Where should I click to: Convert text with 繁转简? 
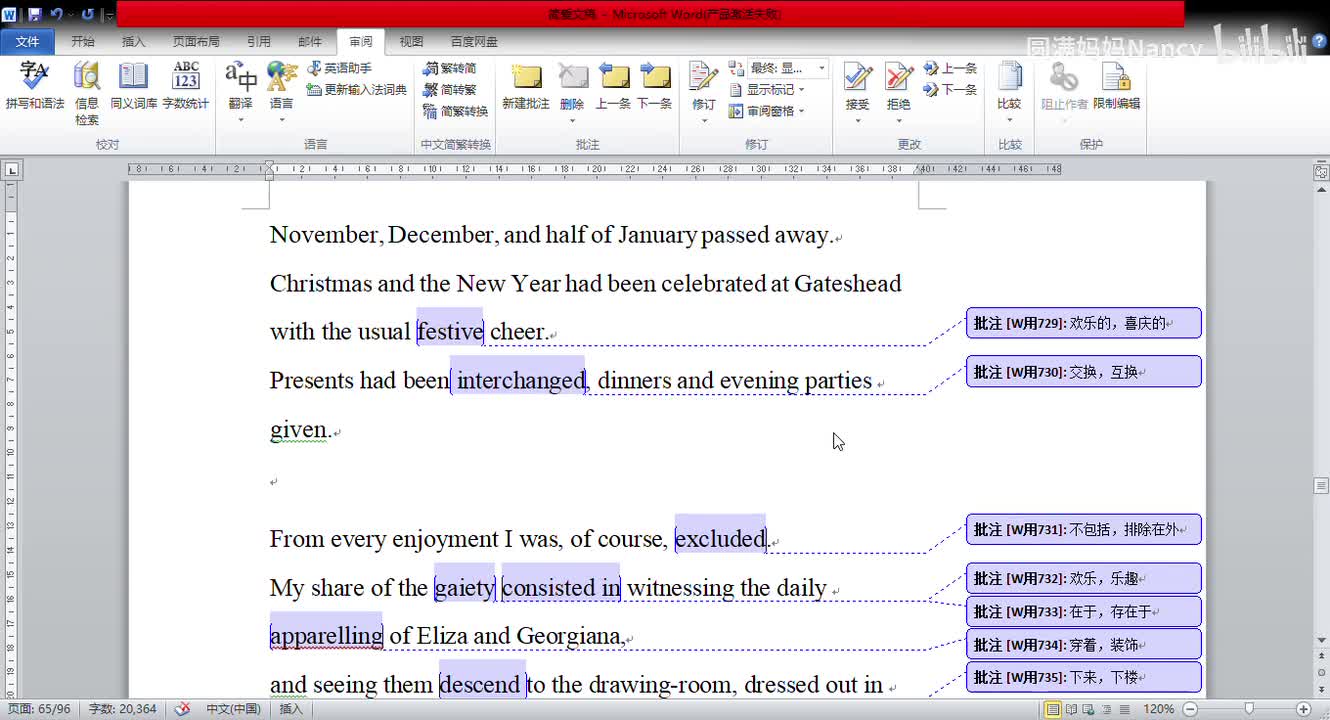tap(449, 68)
